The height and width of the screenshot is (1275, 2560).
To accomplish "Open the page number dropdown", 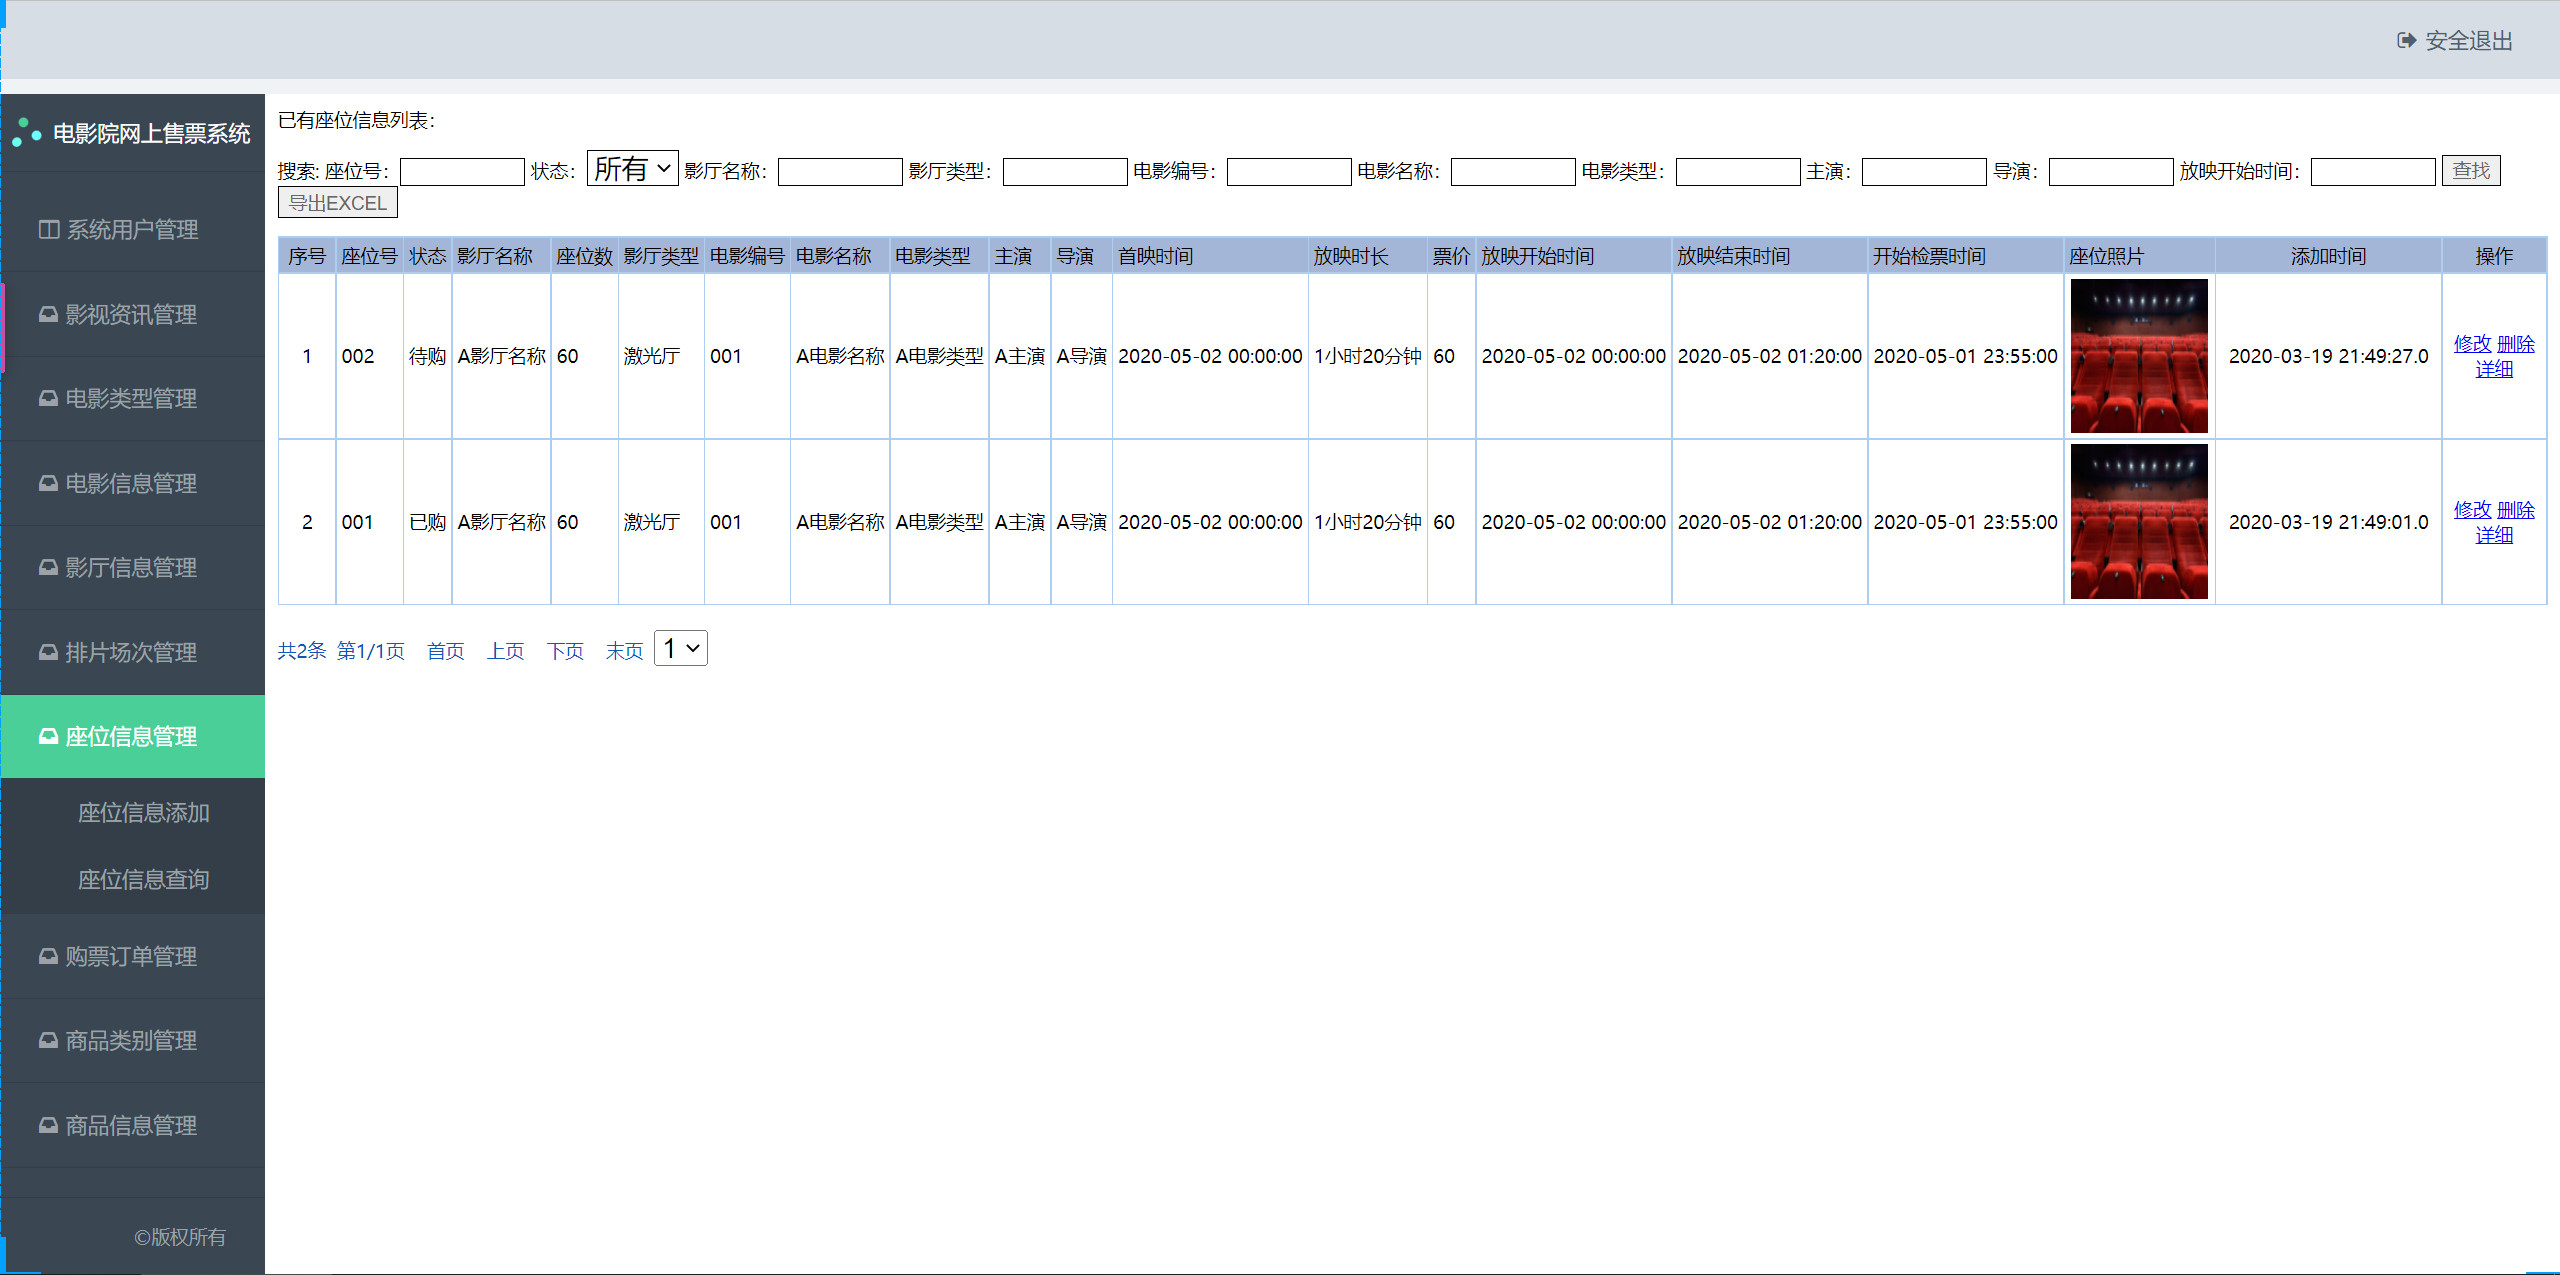I will click(x=680, y=649).
